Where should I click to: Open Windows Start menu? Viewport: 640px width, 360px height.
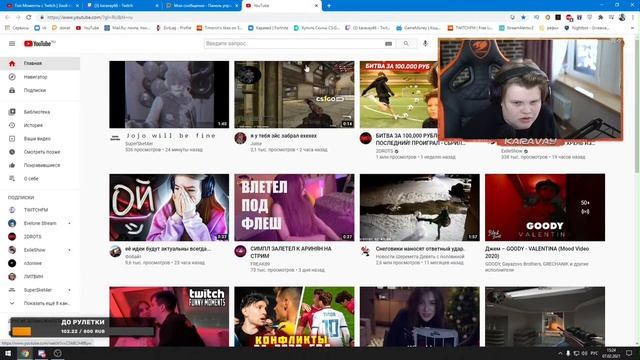pos(8,353)
